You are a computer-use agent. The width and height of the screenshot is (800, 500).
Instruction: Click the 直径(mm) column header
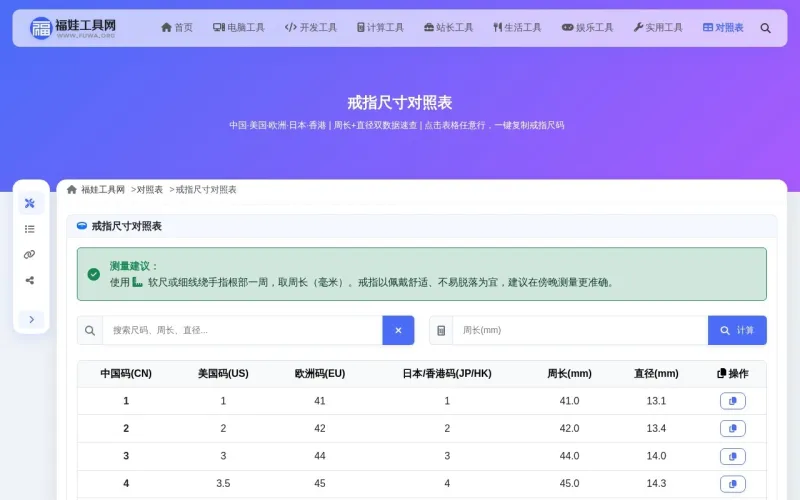(656, 373)
